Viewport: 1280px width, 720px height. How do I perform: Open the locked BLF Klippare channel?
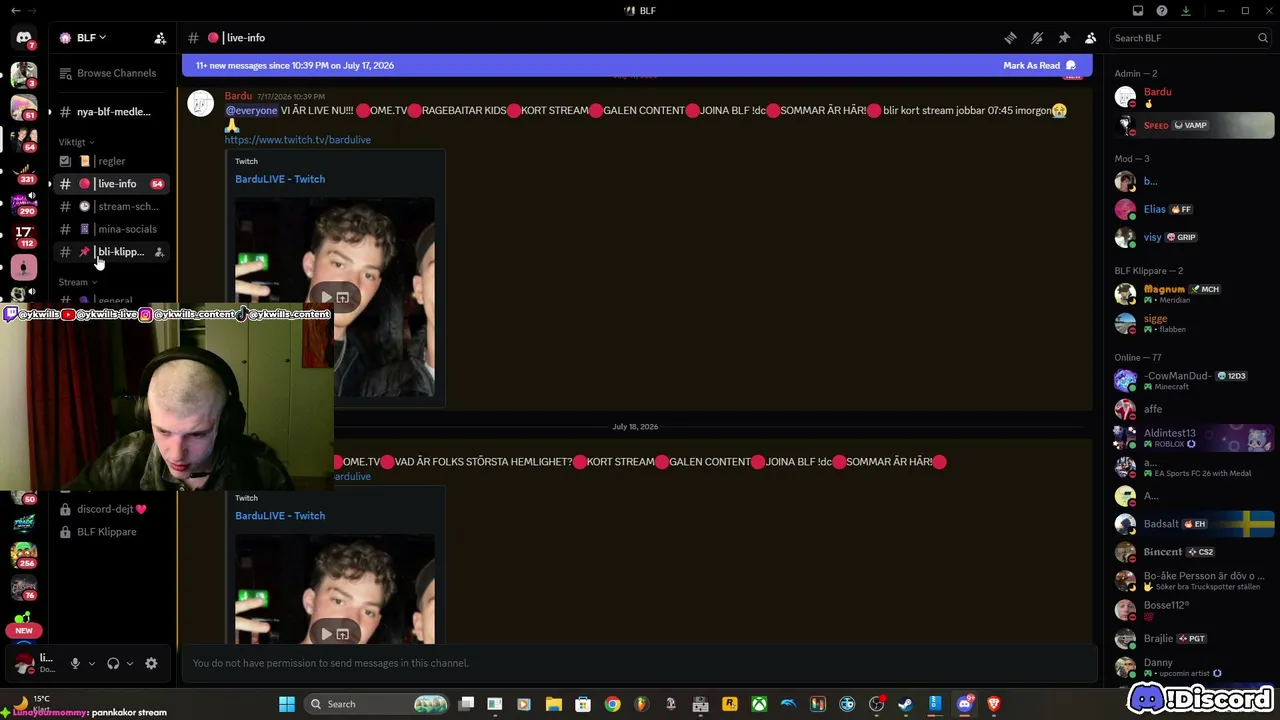click(111, 532)
